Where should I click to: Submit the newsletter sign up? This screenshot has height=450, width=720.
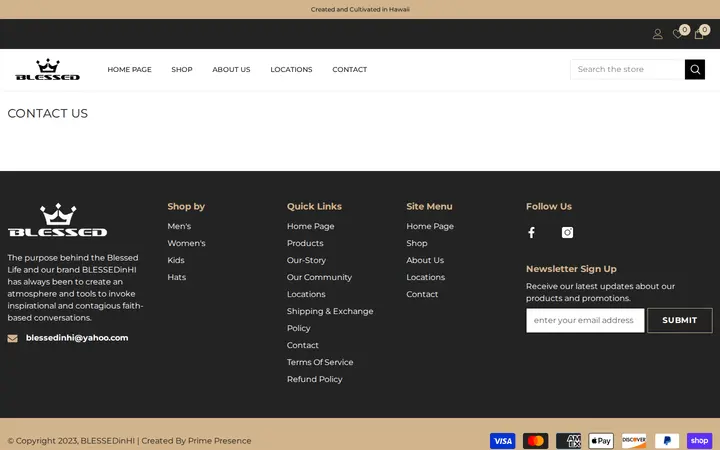click(x=680, y=320)
